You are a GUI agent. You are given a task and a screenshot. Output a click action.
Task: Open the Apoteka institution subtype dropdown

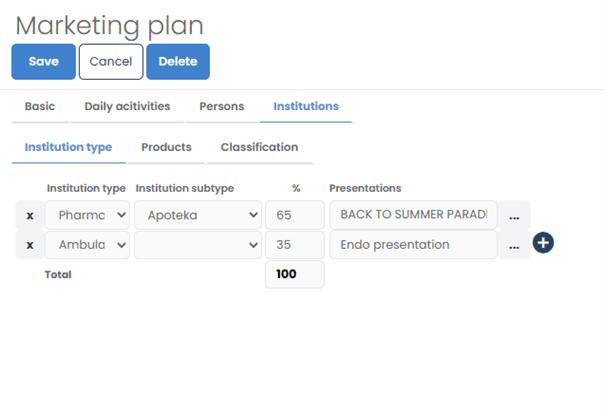tap(197, 215)
